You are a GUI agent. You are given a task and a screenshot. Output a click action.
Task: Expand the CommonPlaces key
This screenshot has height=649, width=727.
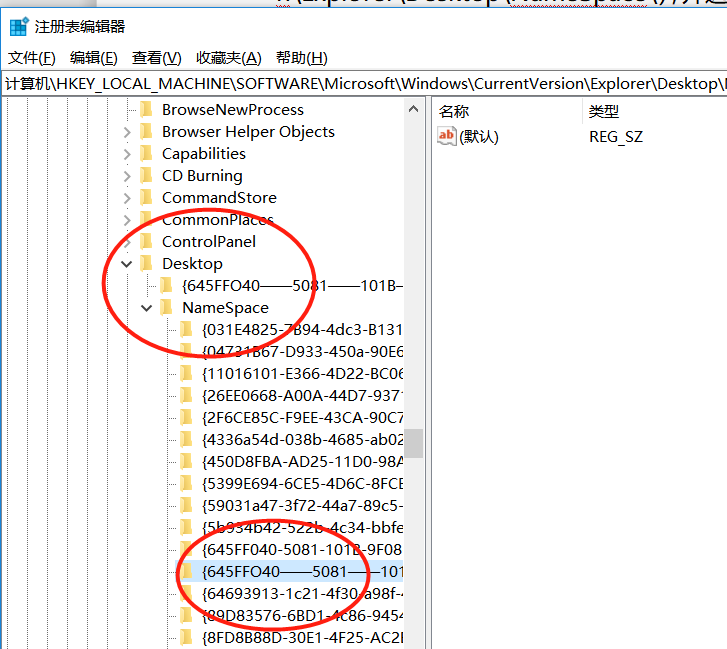coord(127,220)
